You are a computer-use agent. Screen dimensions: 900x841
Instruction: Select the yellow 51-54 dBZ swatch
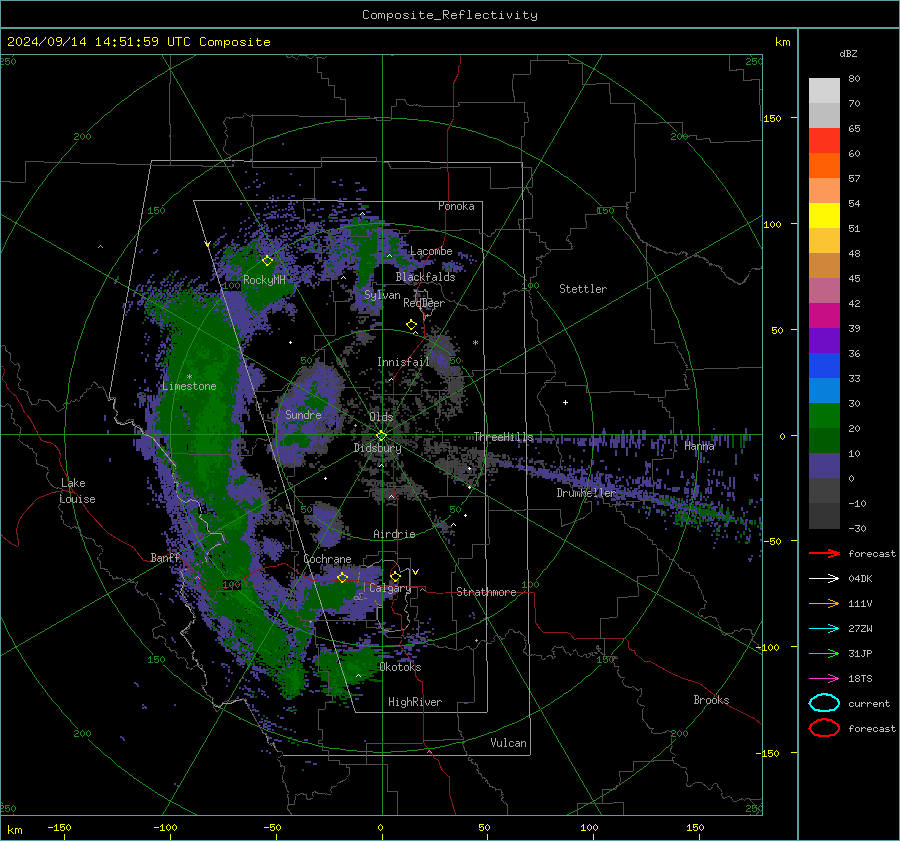click(824, 216)
